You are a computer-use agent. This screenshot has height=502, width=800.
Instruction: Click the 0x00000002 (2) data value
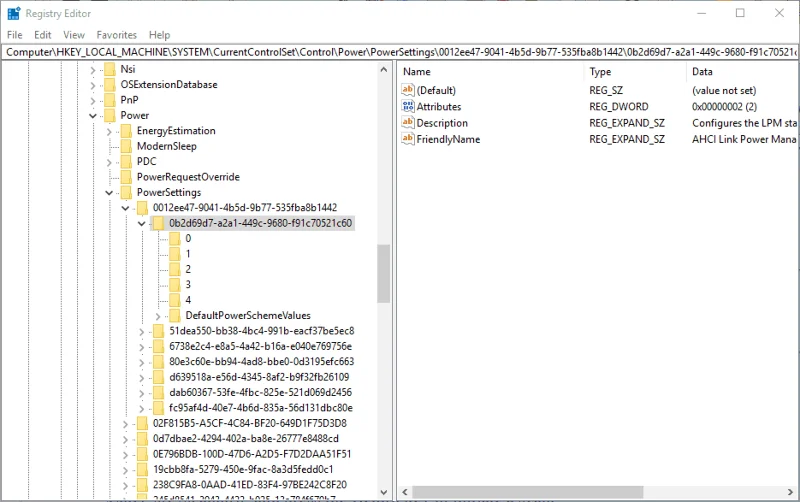[724, 107]
